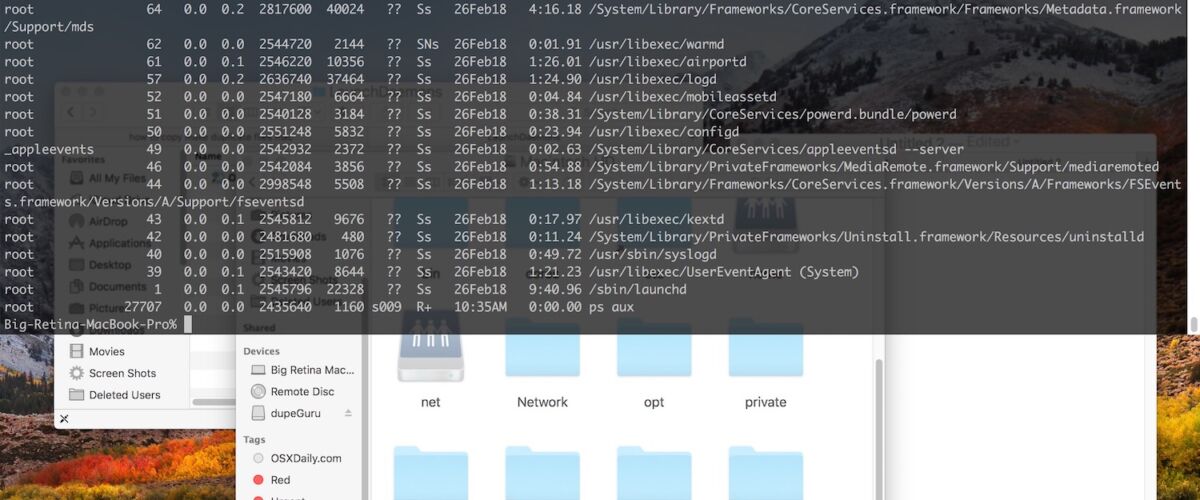The height and width of the screenshot is (500, 1200).
Task: Click '/sbin/launchd' in Terminal output
Action: click(x=636, y=289)
